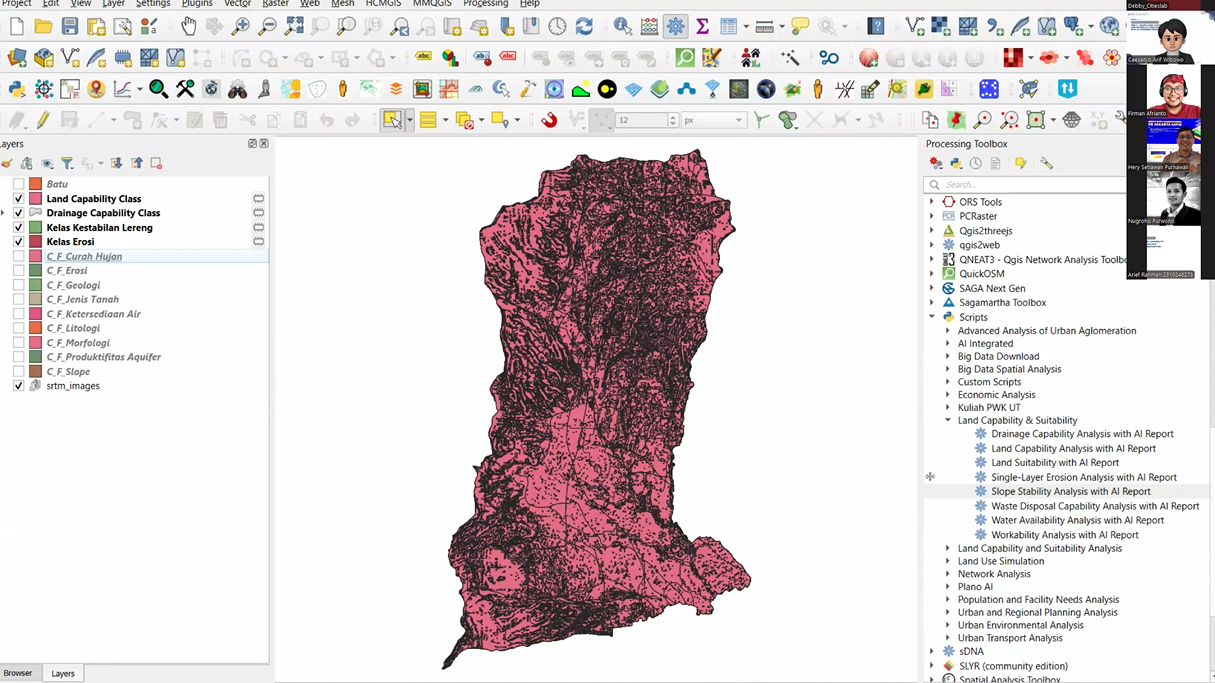Click the blue up-down arrows plugin icon
Image resolution: width=1215 pixels, height=683 pixels.
(x=1068, y=89)
